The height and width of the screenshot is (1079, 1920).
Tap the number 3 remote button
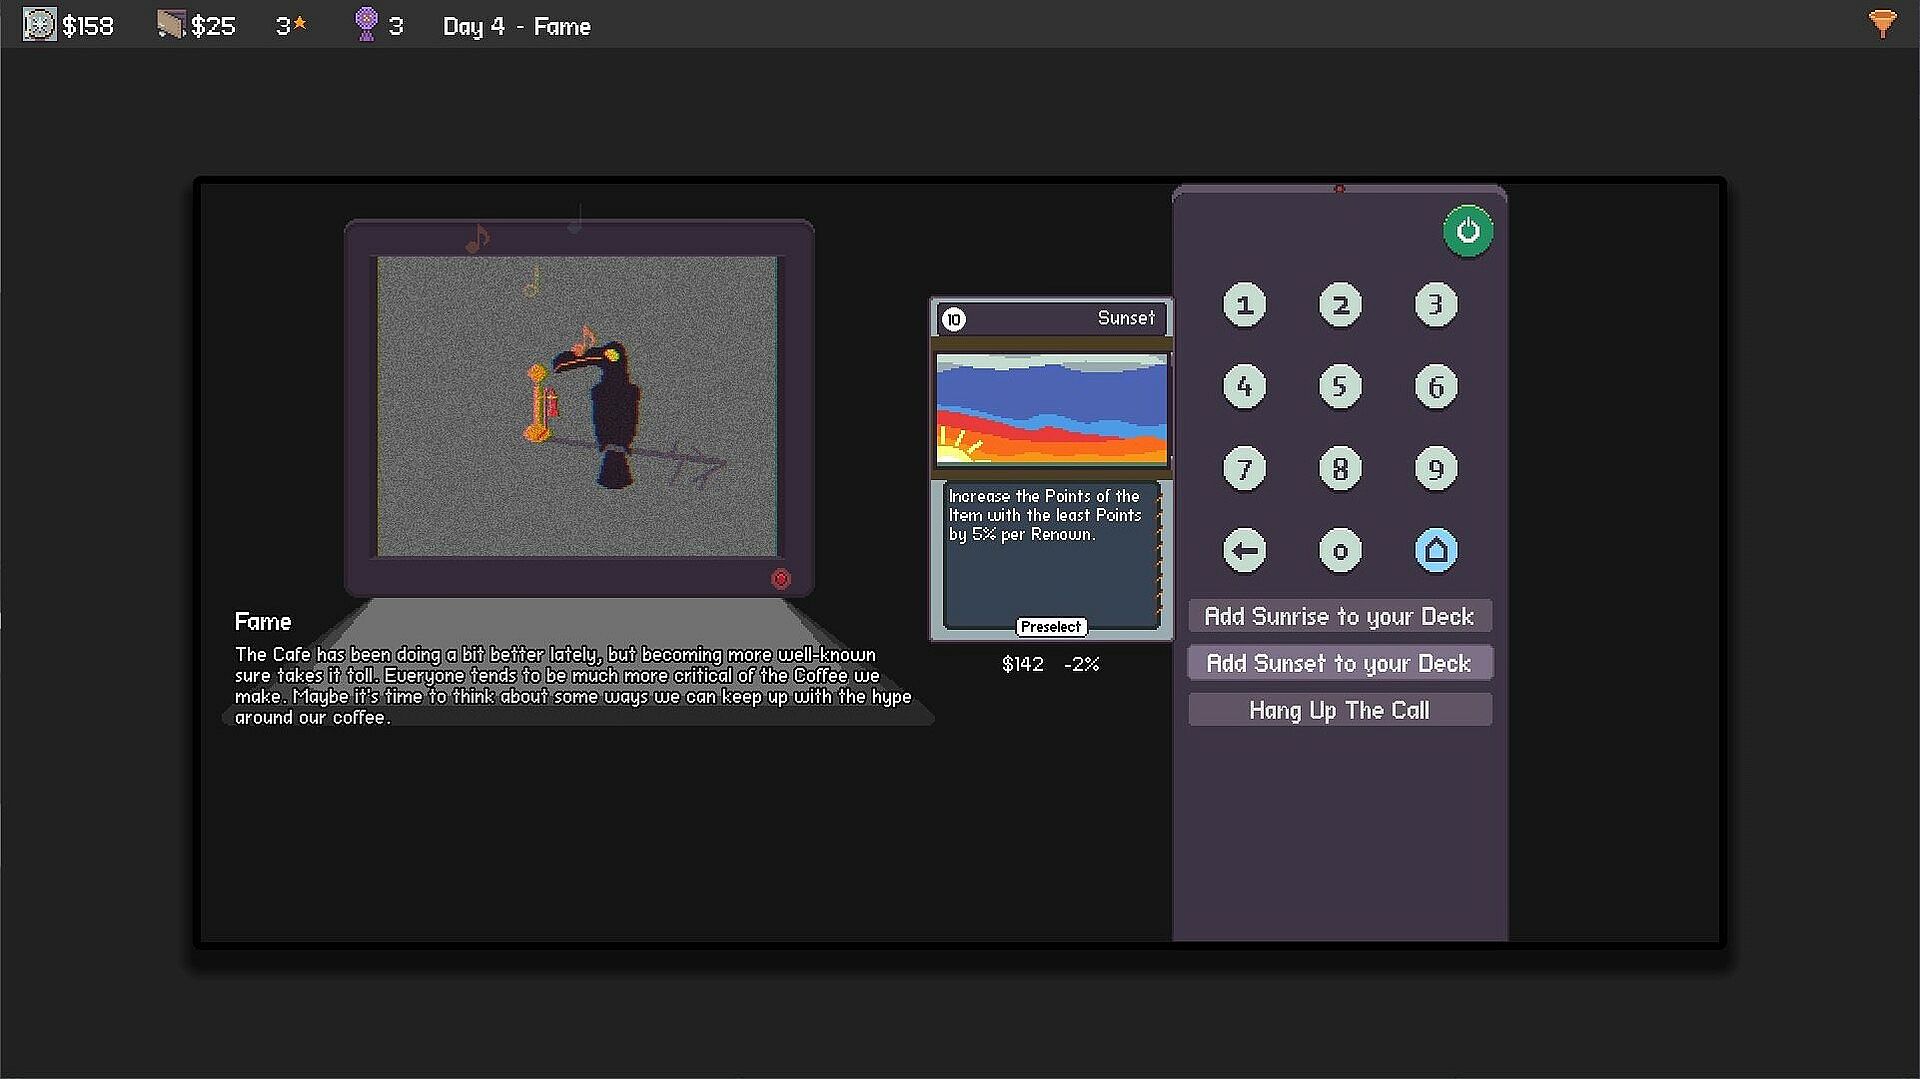click(x=1435, y=304)
